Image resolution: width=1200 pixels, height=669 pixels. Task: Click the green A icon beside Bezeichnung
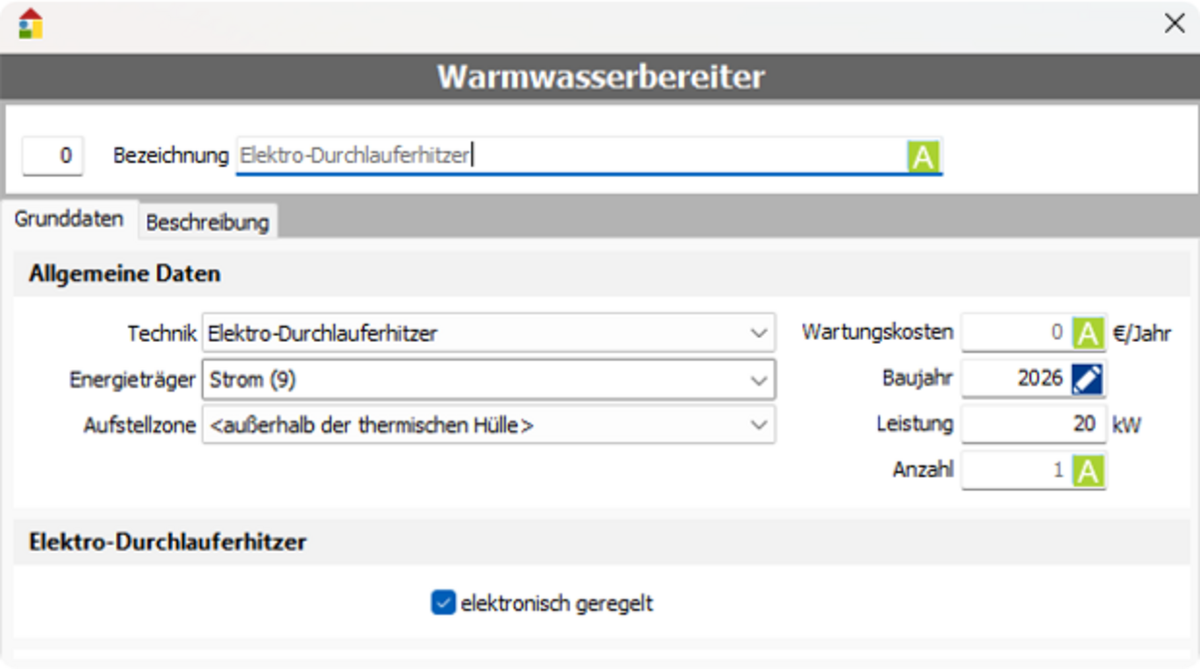[923, 157]
